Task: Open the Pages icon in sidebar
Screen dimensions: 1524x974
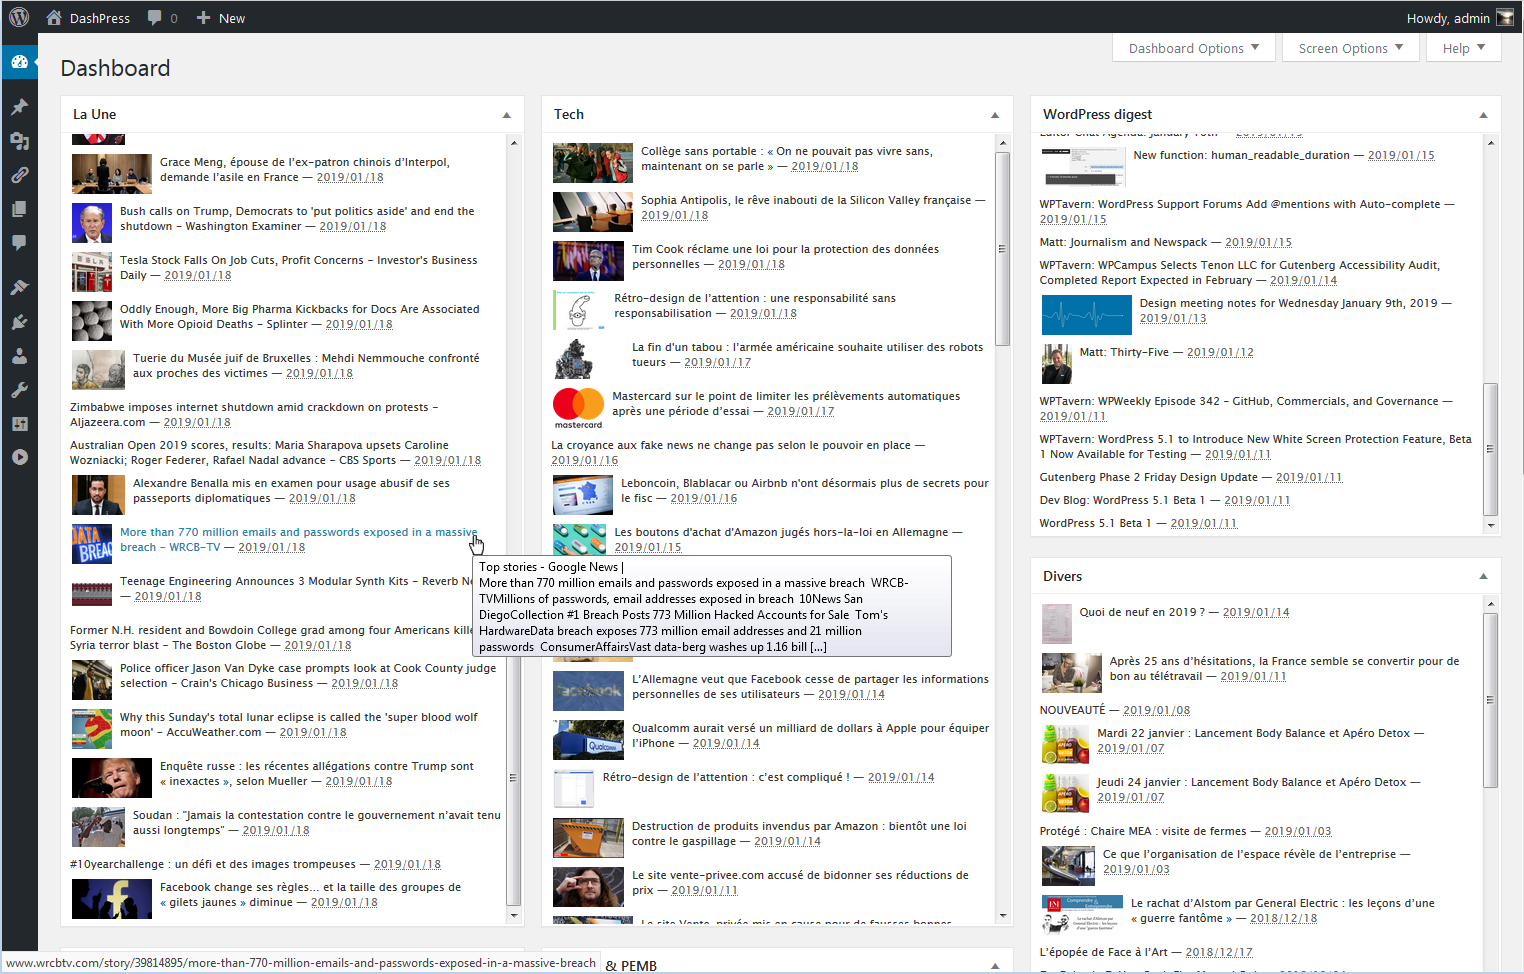Action: click(x=19, y=209)
